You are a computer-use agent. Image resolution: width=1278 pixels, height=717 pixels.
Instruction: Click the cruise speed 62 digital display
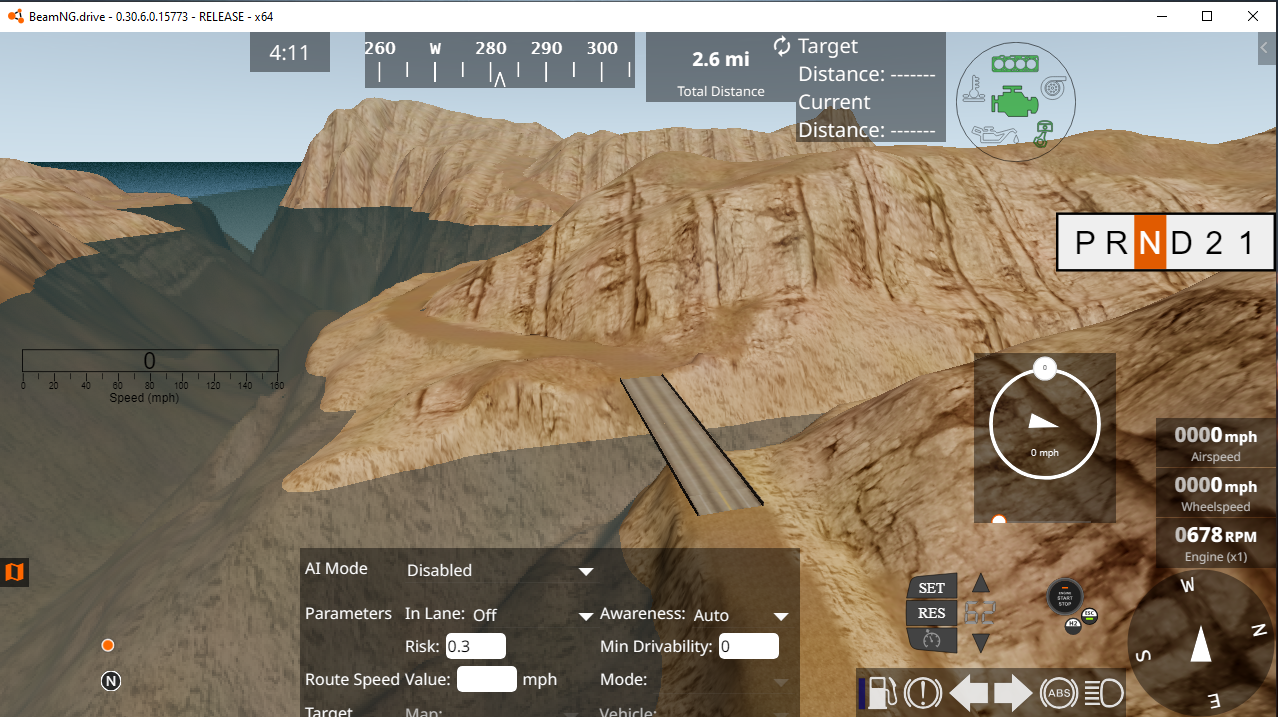(980, 613)
